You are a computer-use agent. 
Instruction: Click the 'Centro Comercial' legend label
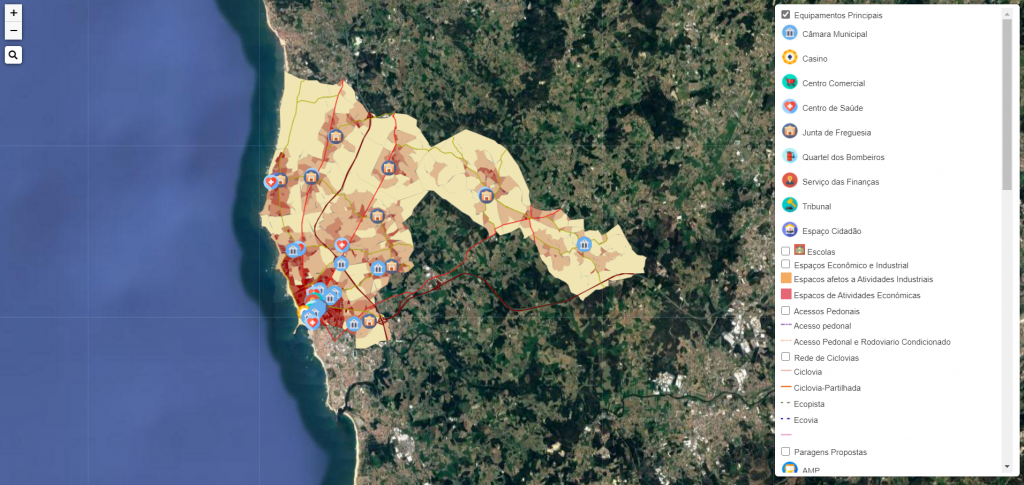833,84
